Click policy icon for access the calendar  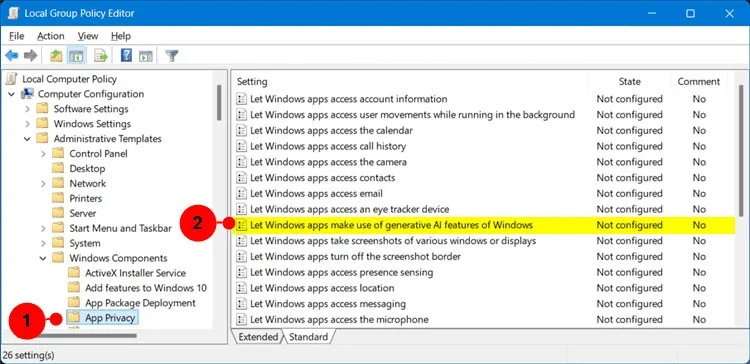[242, 131]
